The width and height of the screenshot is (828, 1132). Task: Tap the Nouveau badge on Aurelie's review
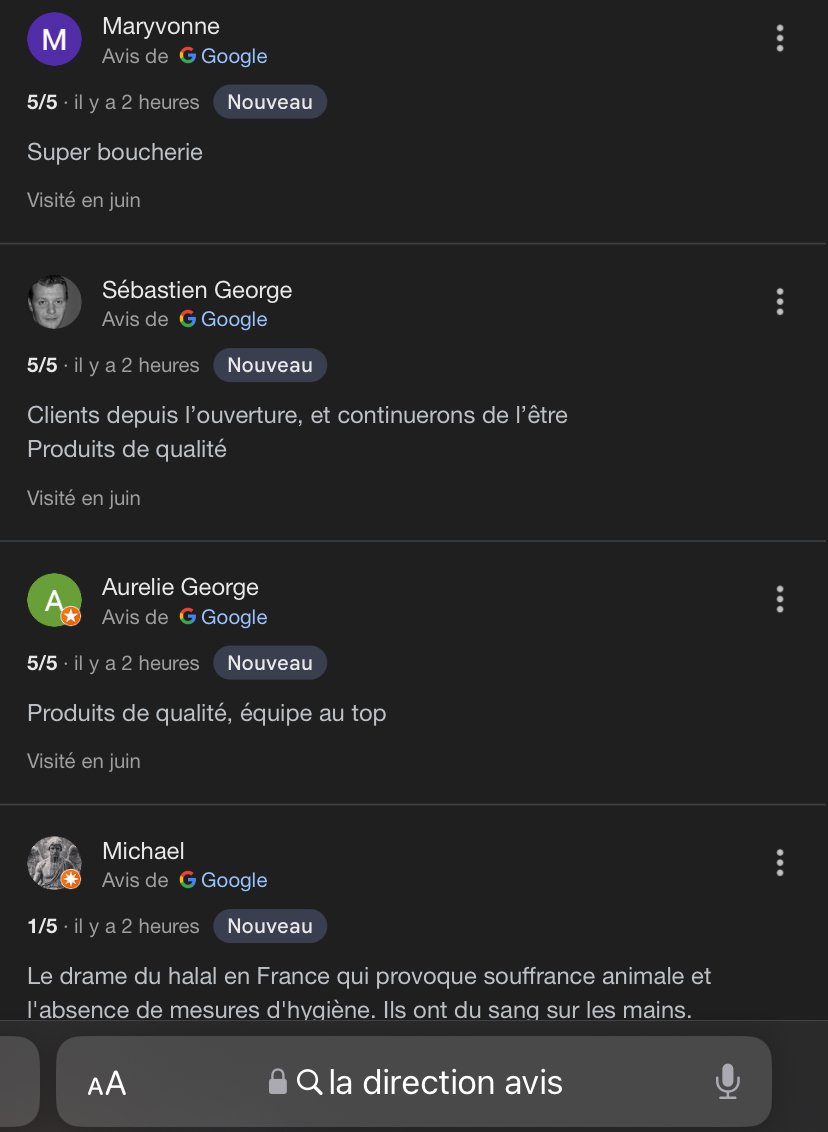pos(270,663)
